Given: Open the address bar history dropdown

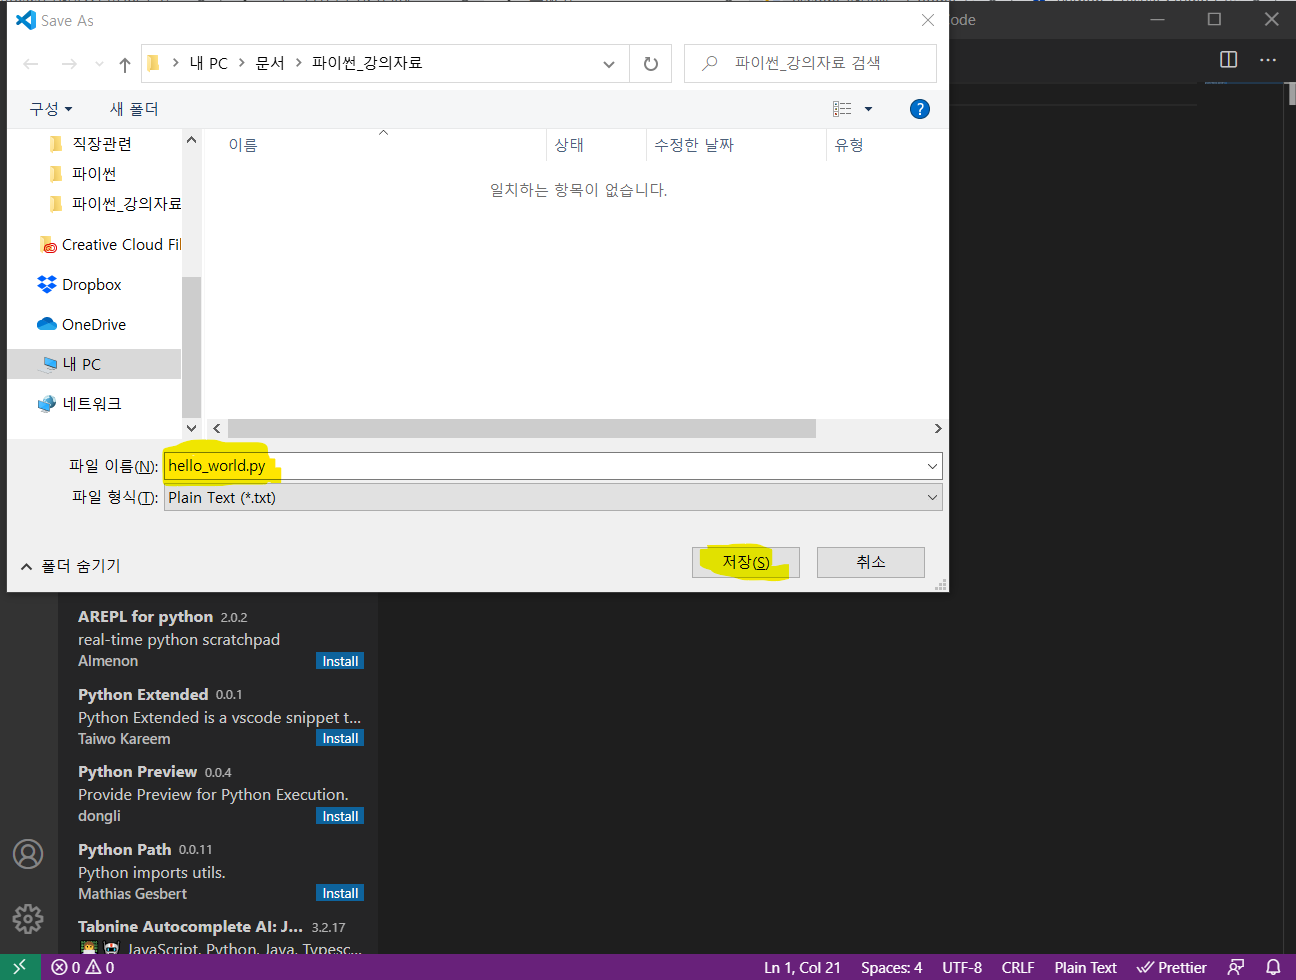Looking at the screenshot, I should pos(608,64).
